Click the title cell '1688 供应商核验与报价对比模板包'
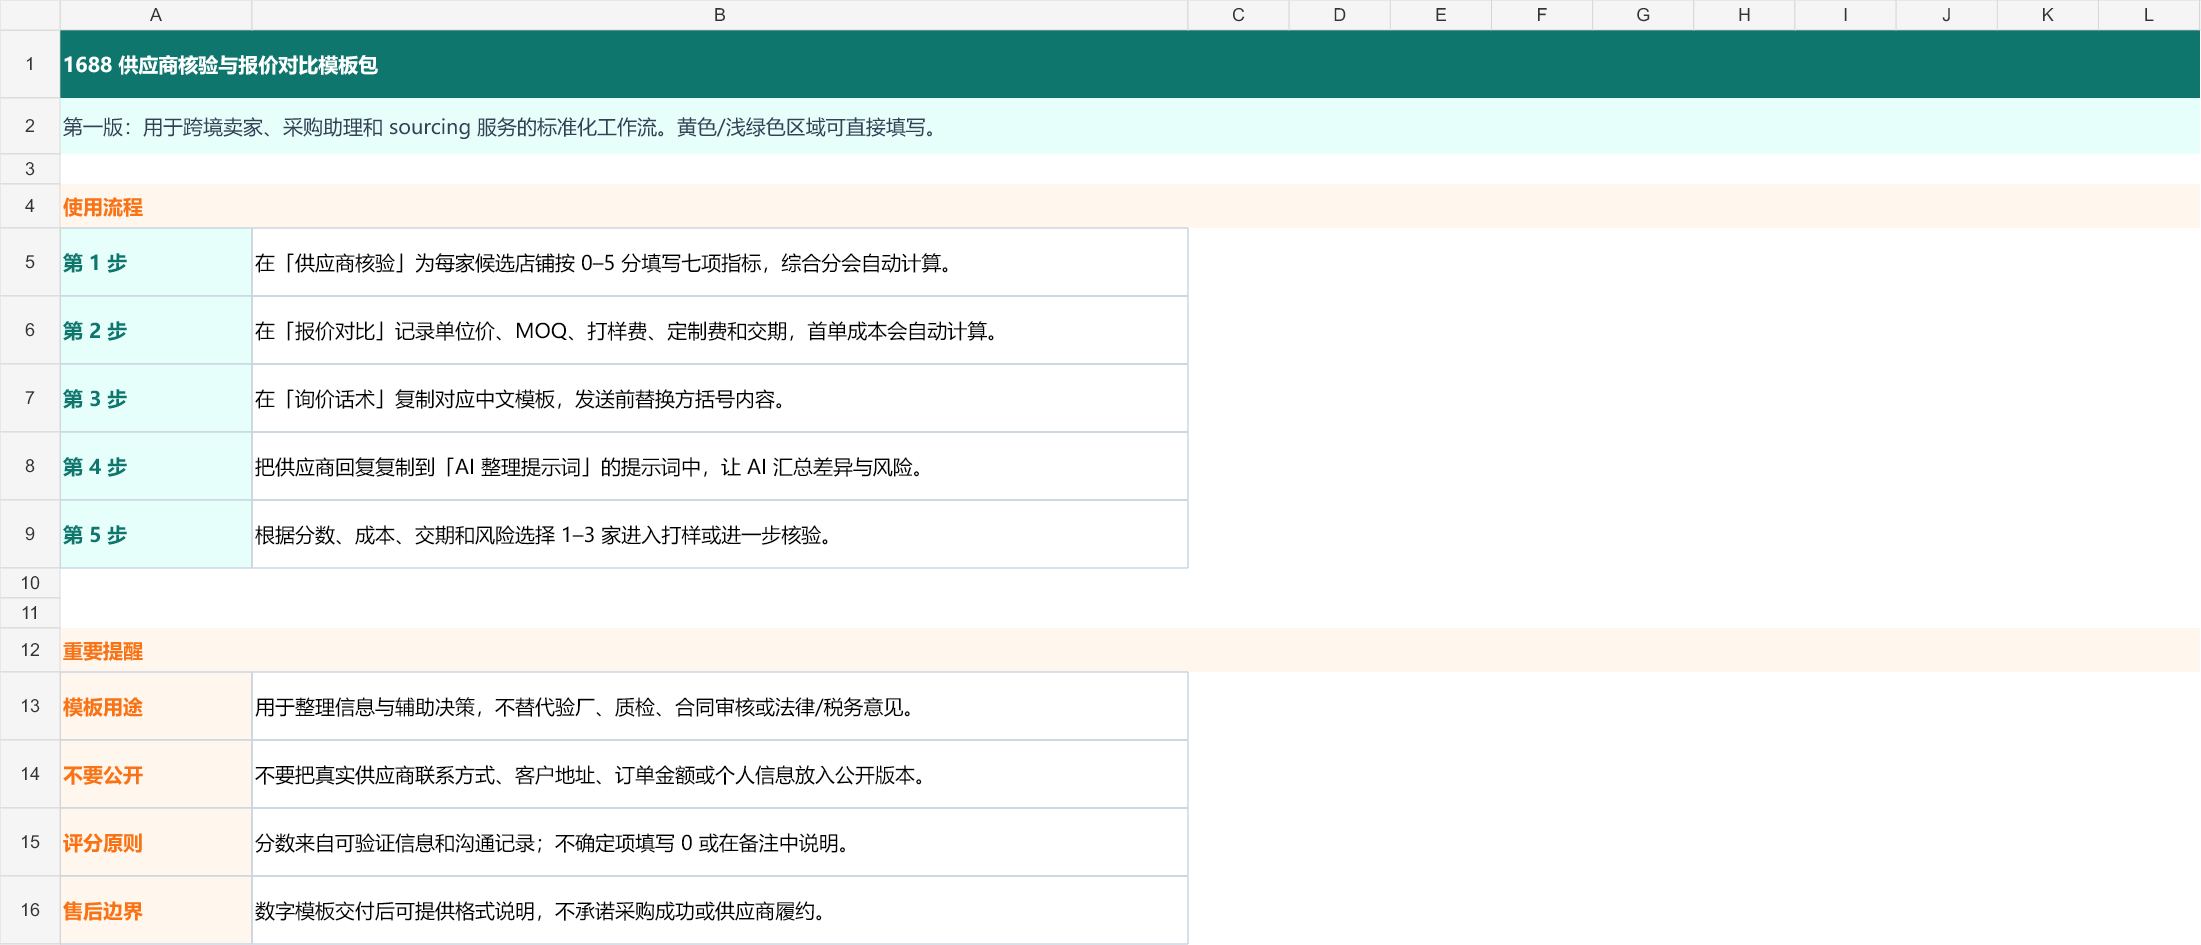This screenshot has height=945, width=2201. click(x=1130, y=64)
